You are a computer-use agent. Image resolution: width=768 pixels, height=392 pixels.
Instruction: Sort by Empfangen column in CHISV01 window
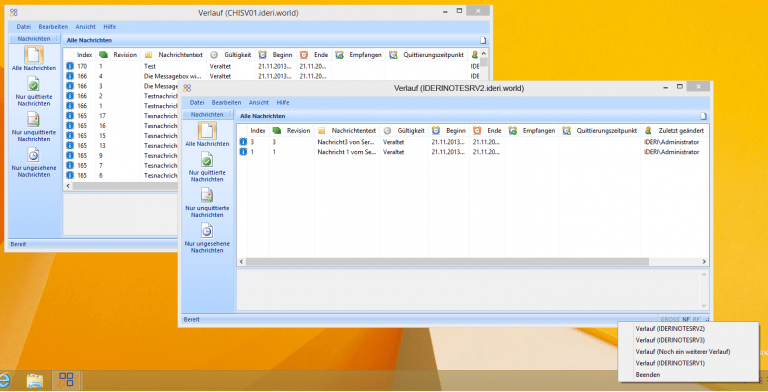(359, 55)
